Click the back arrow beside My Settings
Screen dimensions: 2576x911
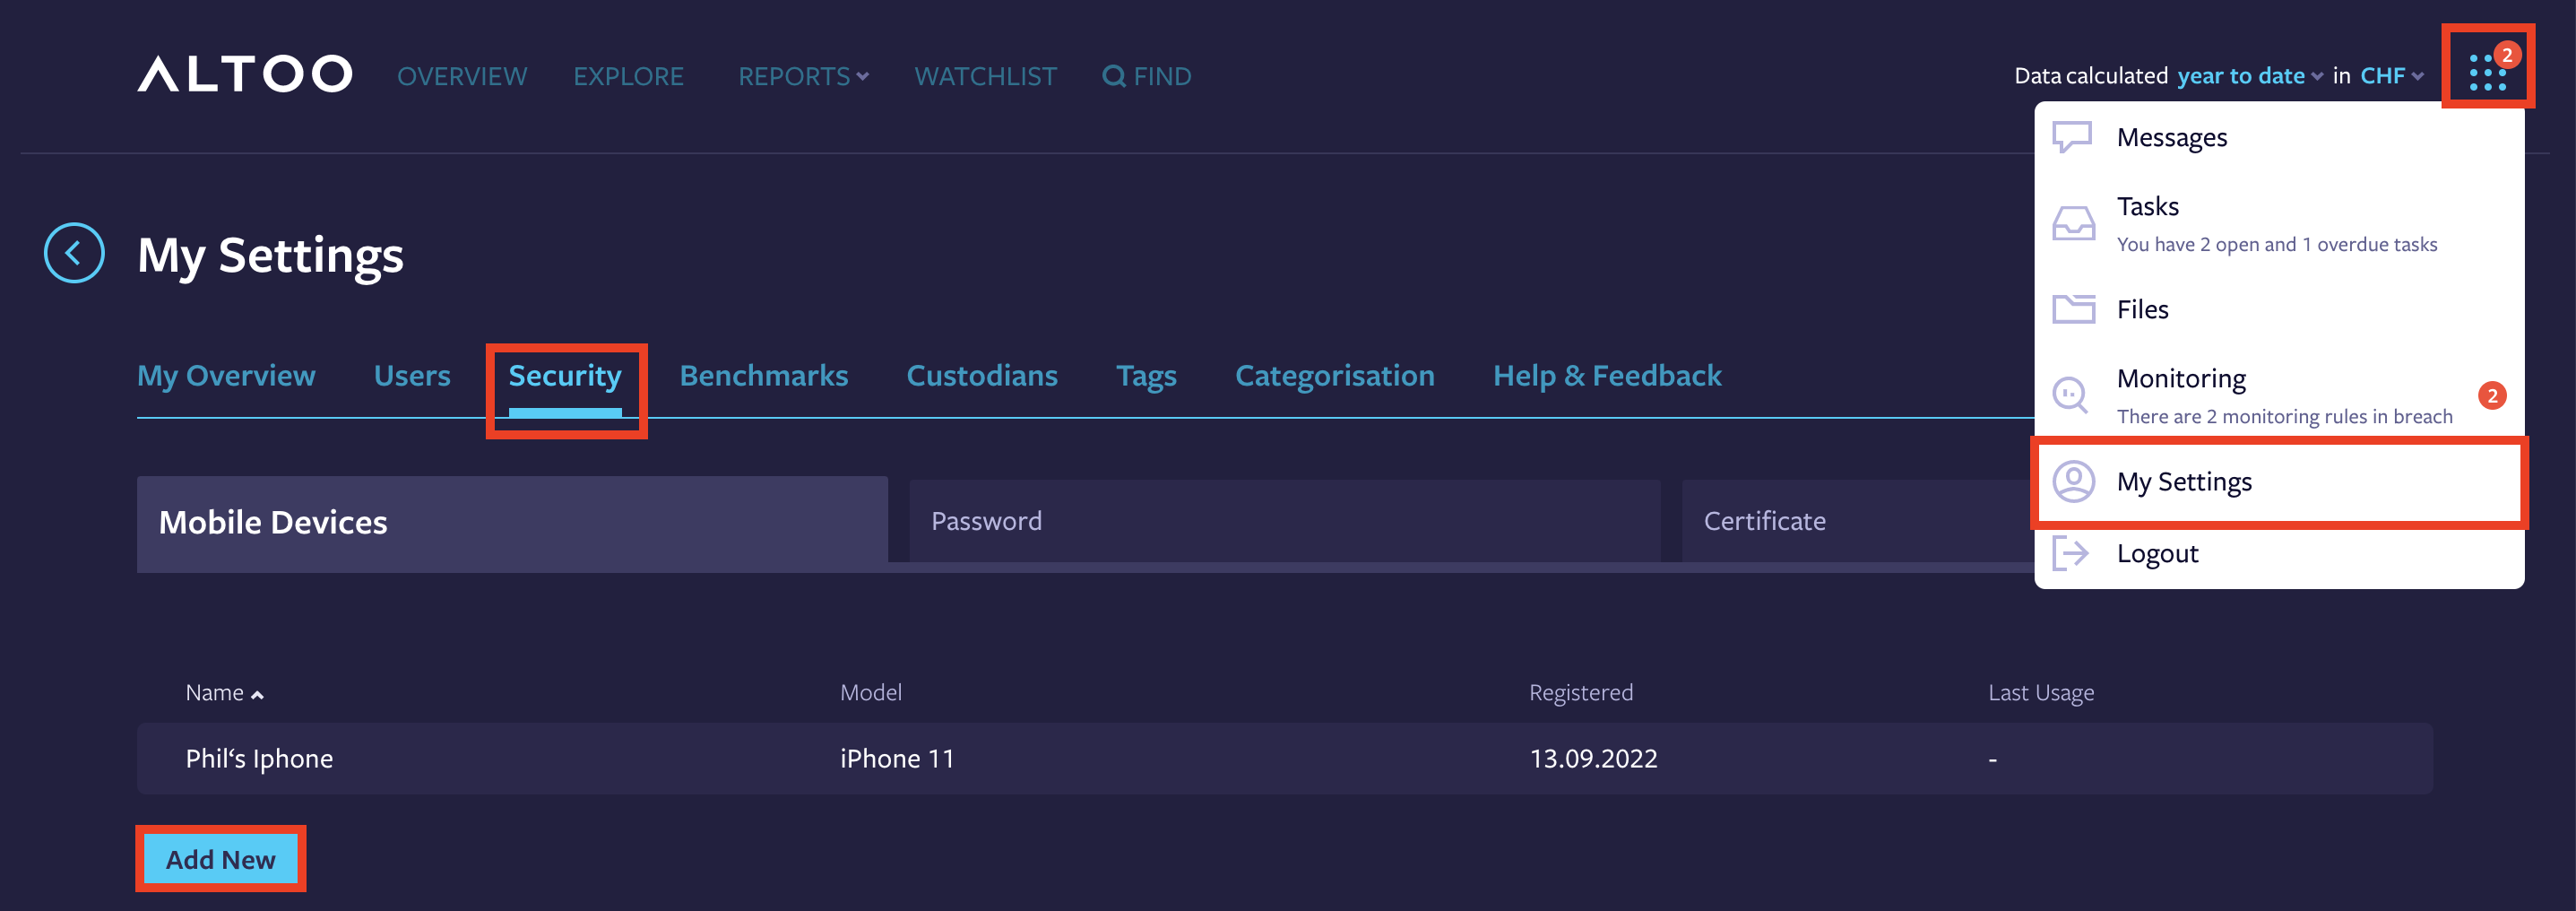point(74,253)
